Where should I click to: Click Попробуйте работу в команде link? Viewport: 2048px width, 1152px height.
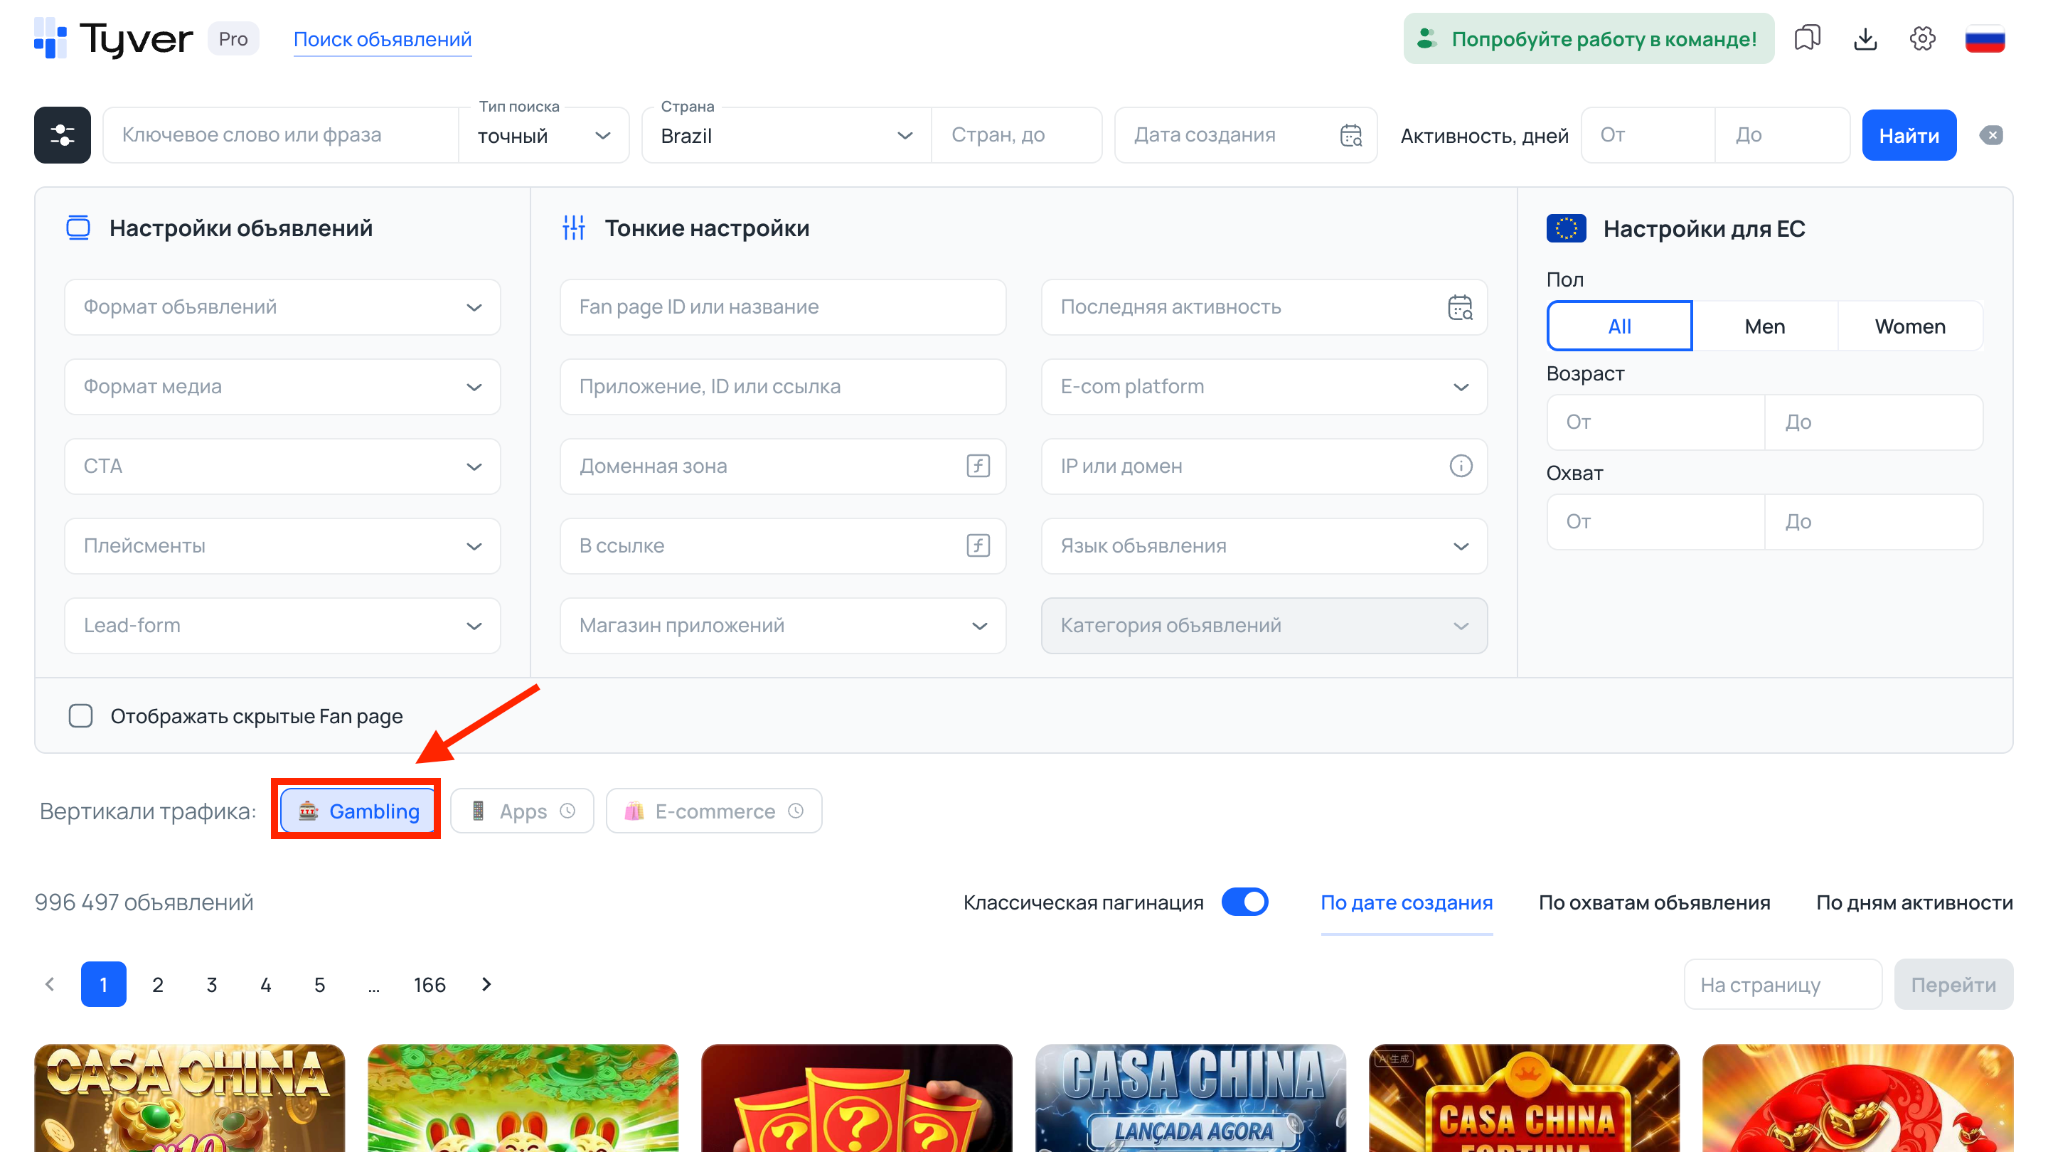tap(1588, 38)
